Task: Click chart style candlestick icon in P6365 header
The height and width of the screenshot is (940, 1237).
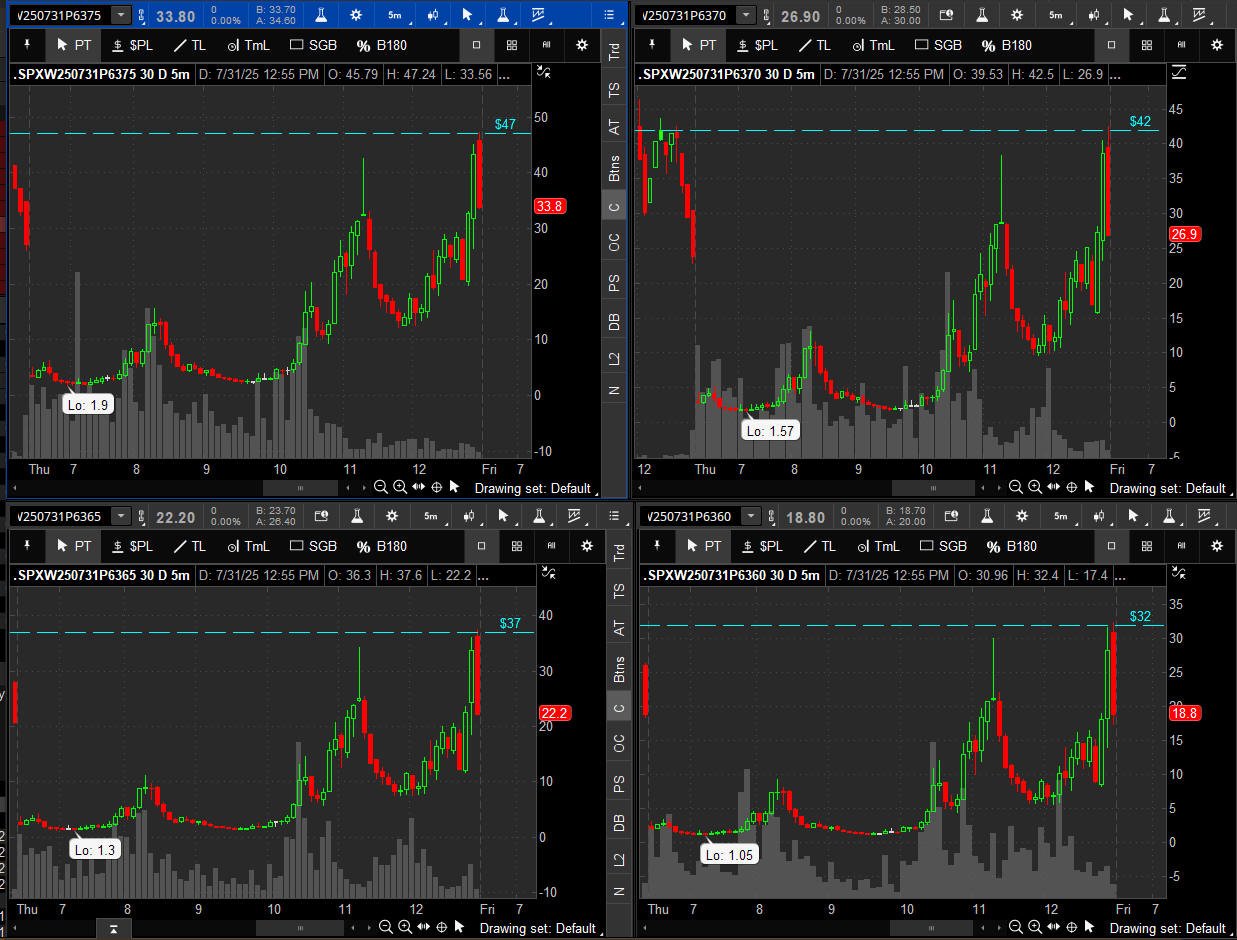Action: pyautogui.click(x=469, y=516)
